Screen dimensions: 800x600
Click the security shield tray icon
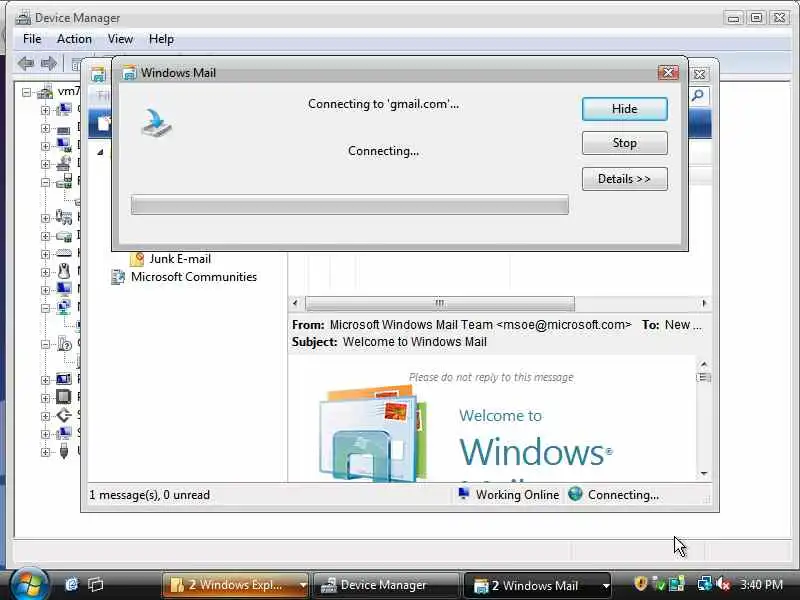(640, 584)
